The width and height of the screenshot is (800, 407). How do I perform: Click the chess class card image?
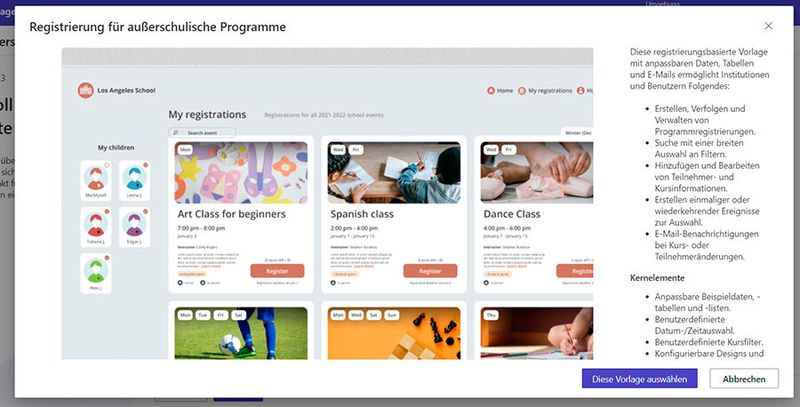click(x=394, y=333)
